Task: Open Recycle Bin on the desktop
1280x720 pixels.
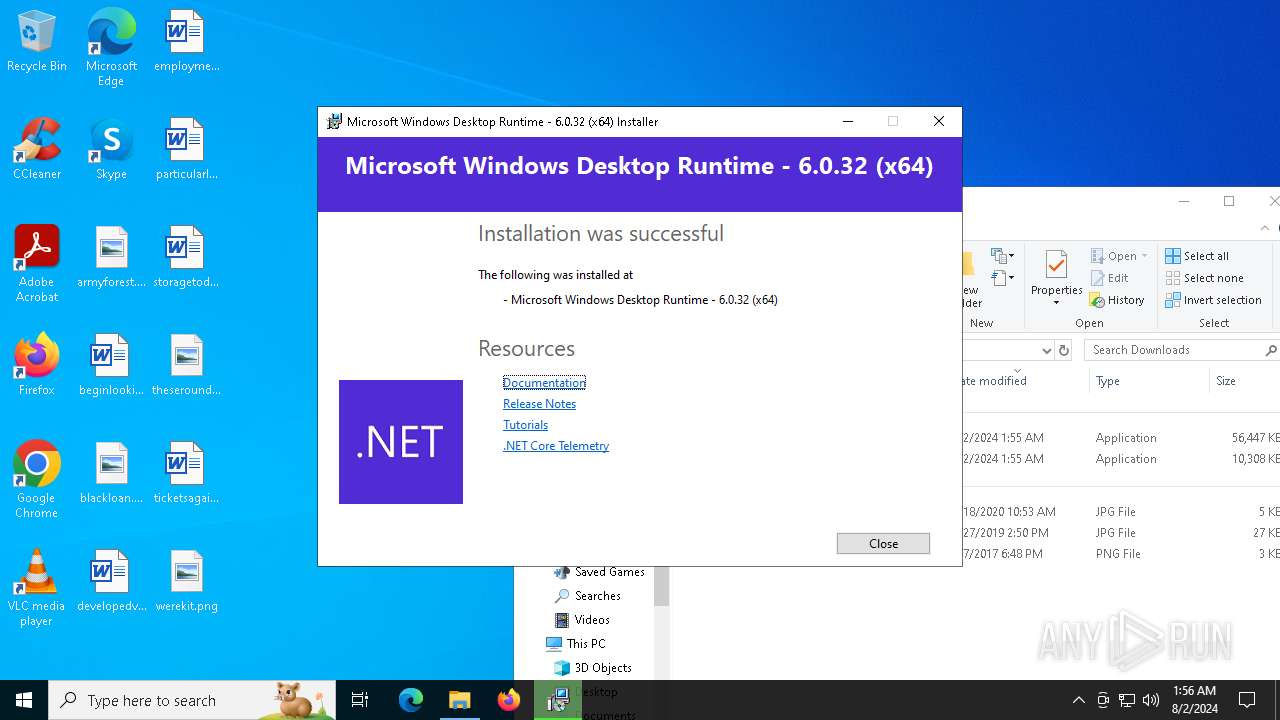Action: [37, 41]
